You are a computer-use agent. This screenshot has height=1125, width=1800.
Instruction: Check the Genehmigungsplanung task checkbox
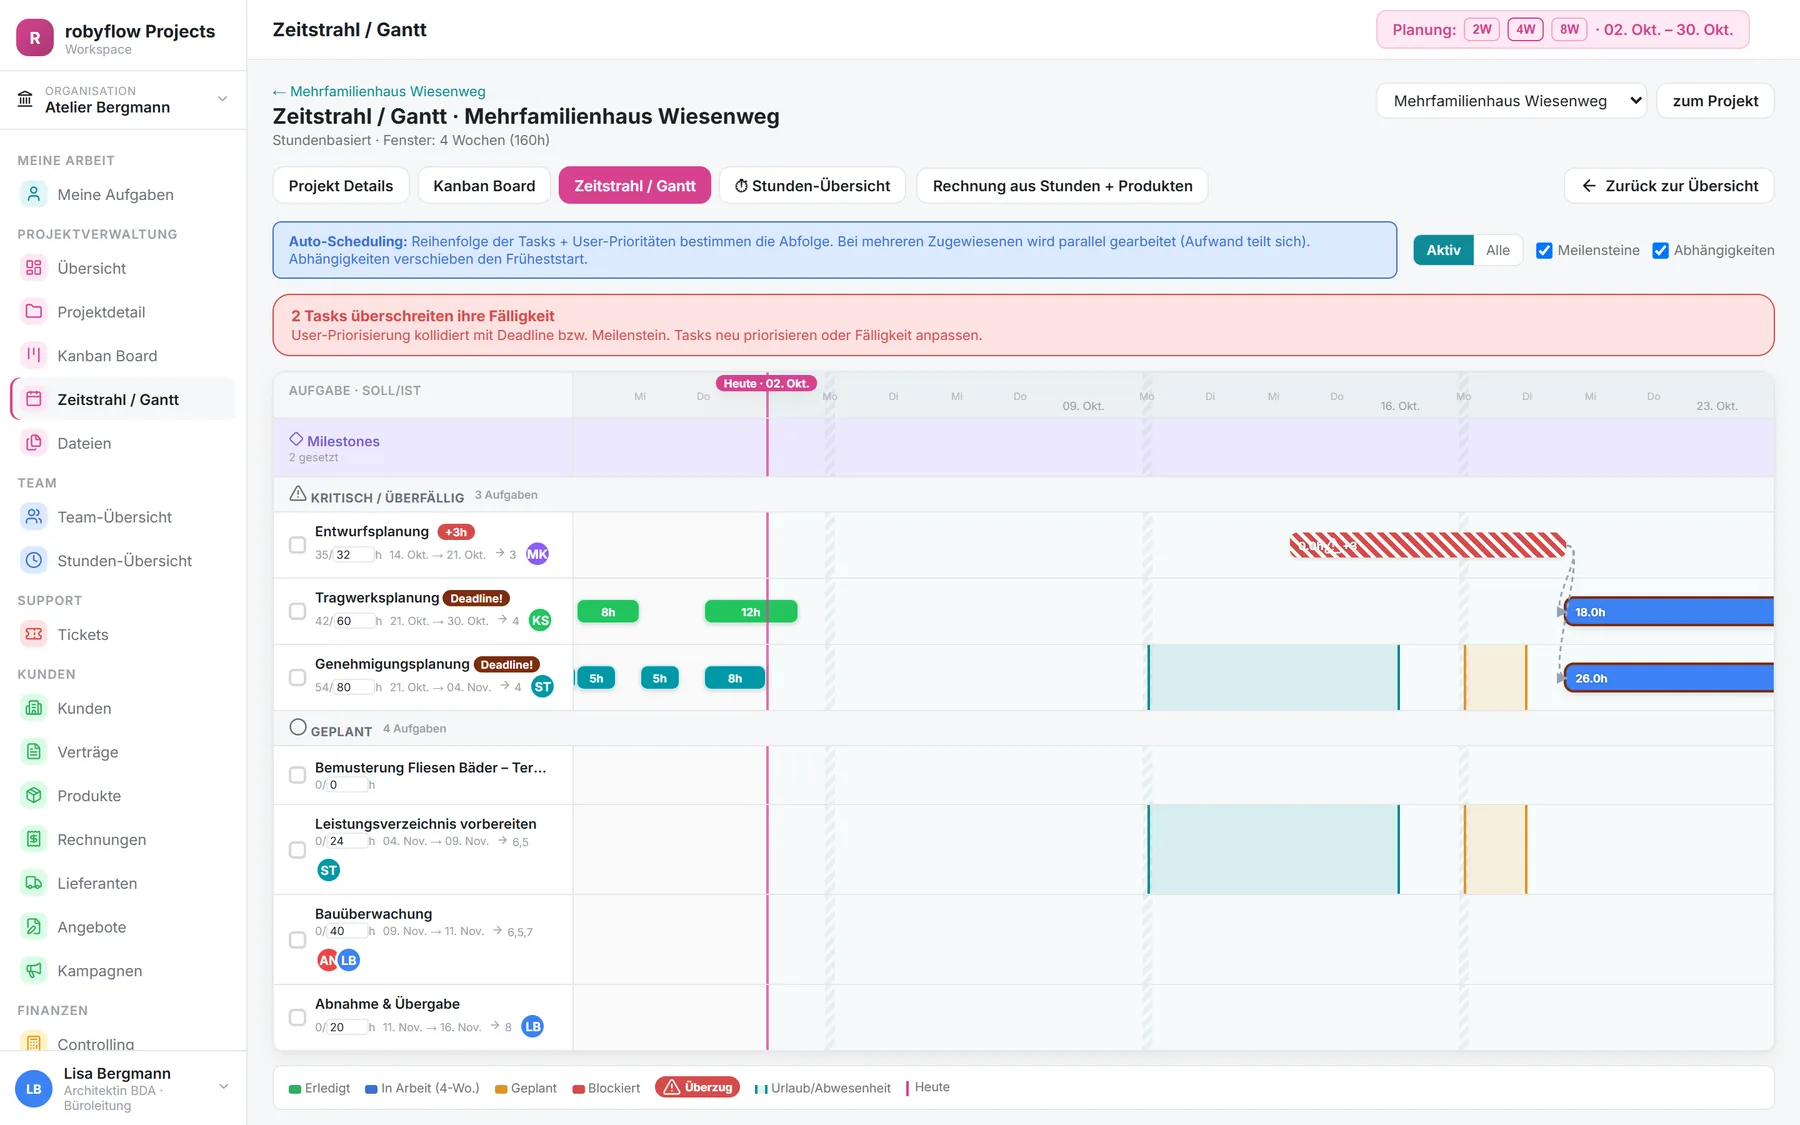297,677
